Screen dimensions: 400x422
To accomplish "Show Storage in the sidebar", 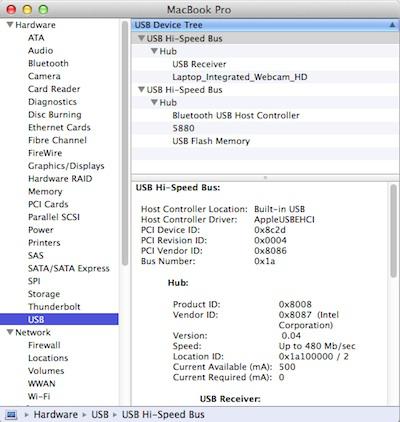I will (x=44, y=294).
